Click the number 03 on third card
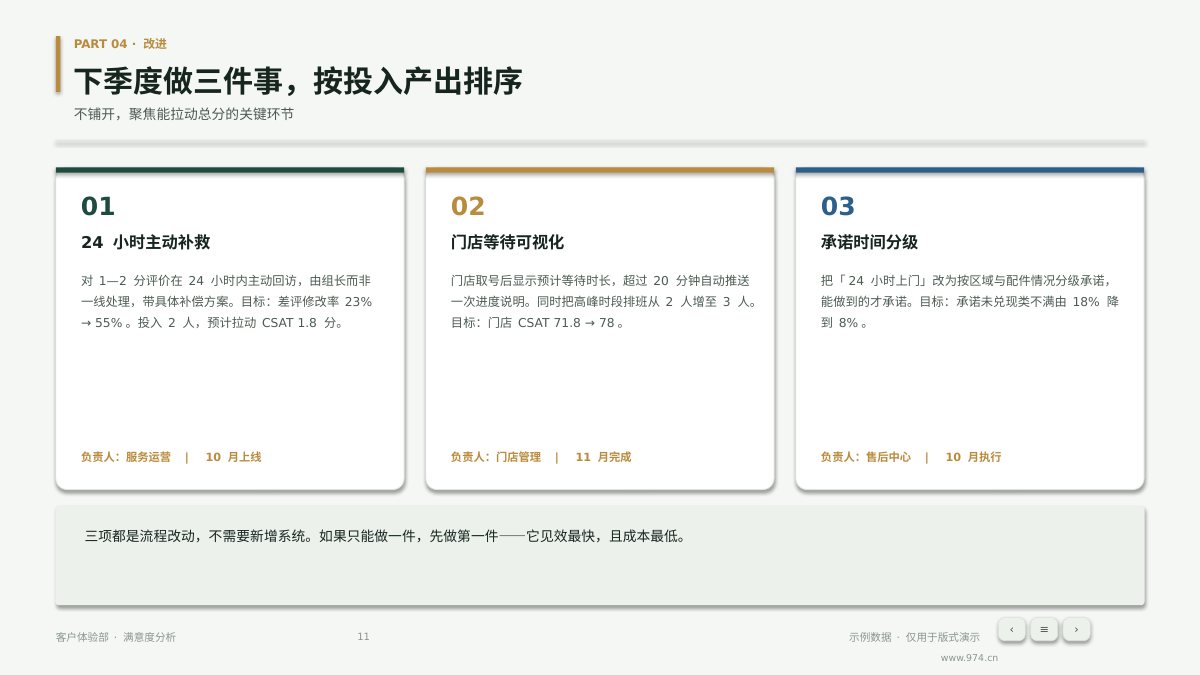The image size is (1200, 675). [x=838, y=206]
